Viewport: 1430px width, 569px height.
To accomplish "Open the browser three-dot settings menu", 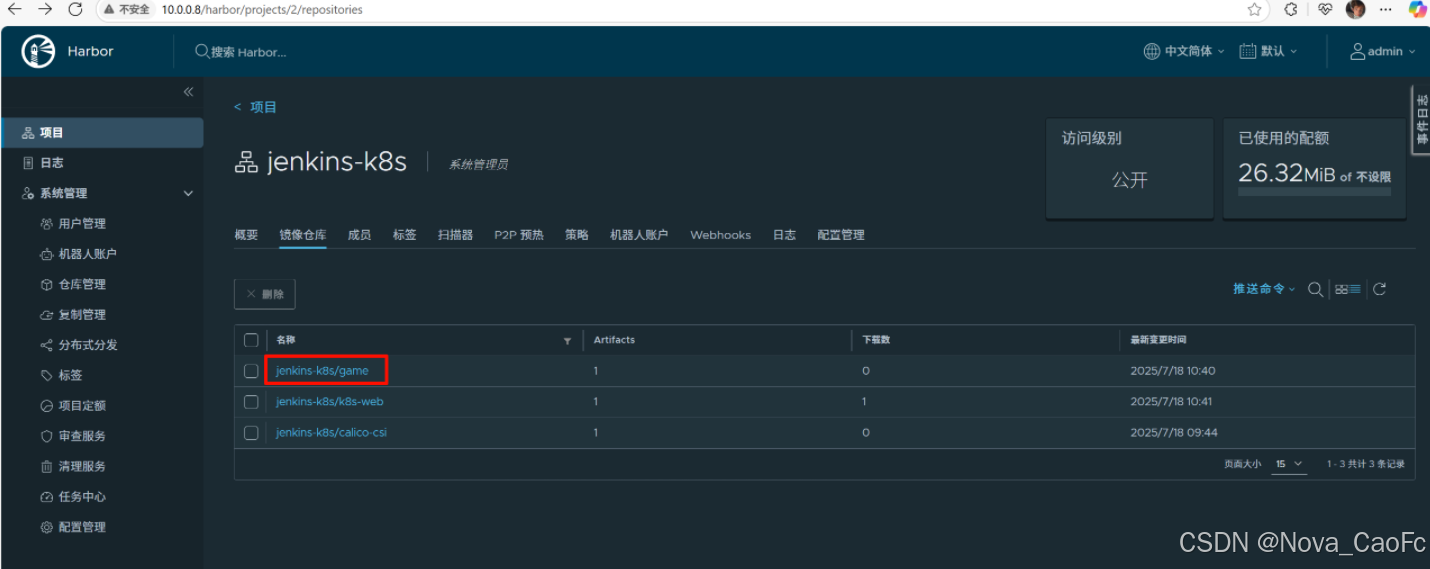I will point(1386,9).
